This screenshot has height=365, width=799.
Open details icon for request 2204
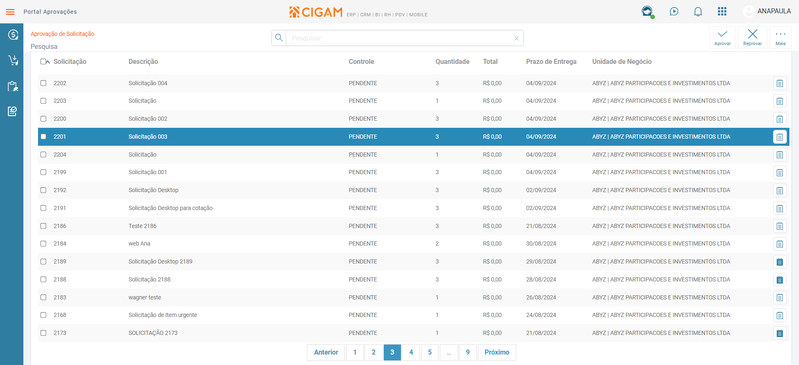click(779, 155)
